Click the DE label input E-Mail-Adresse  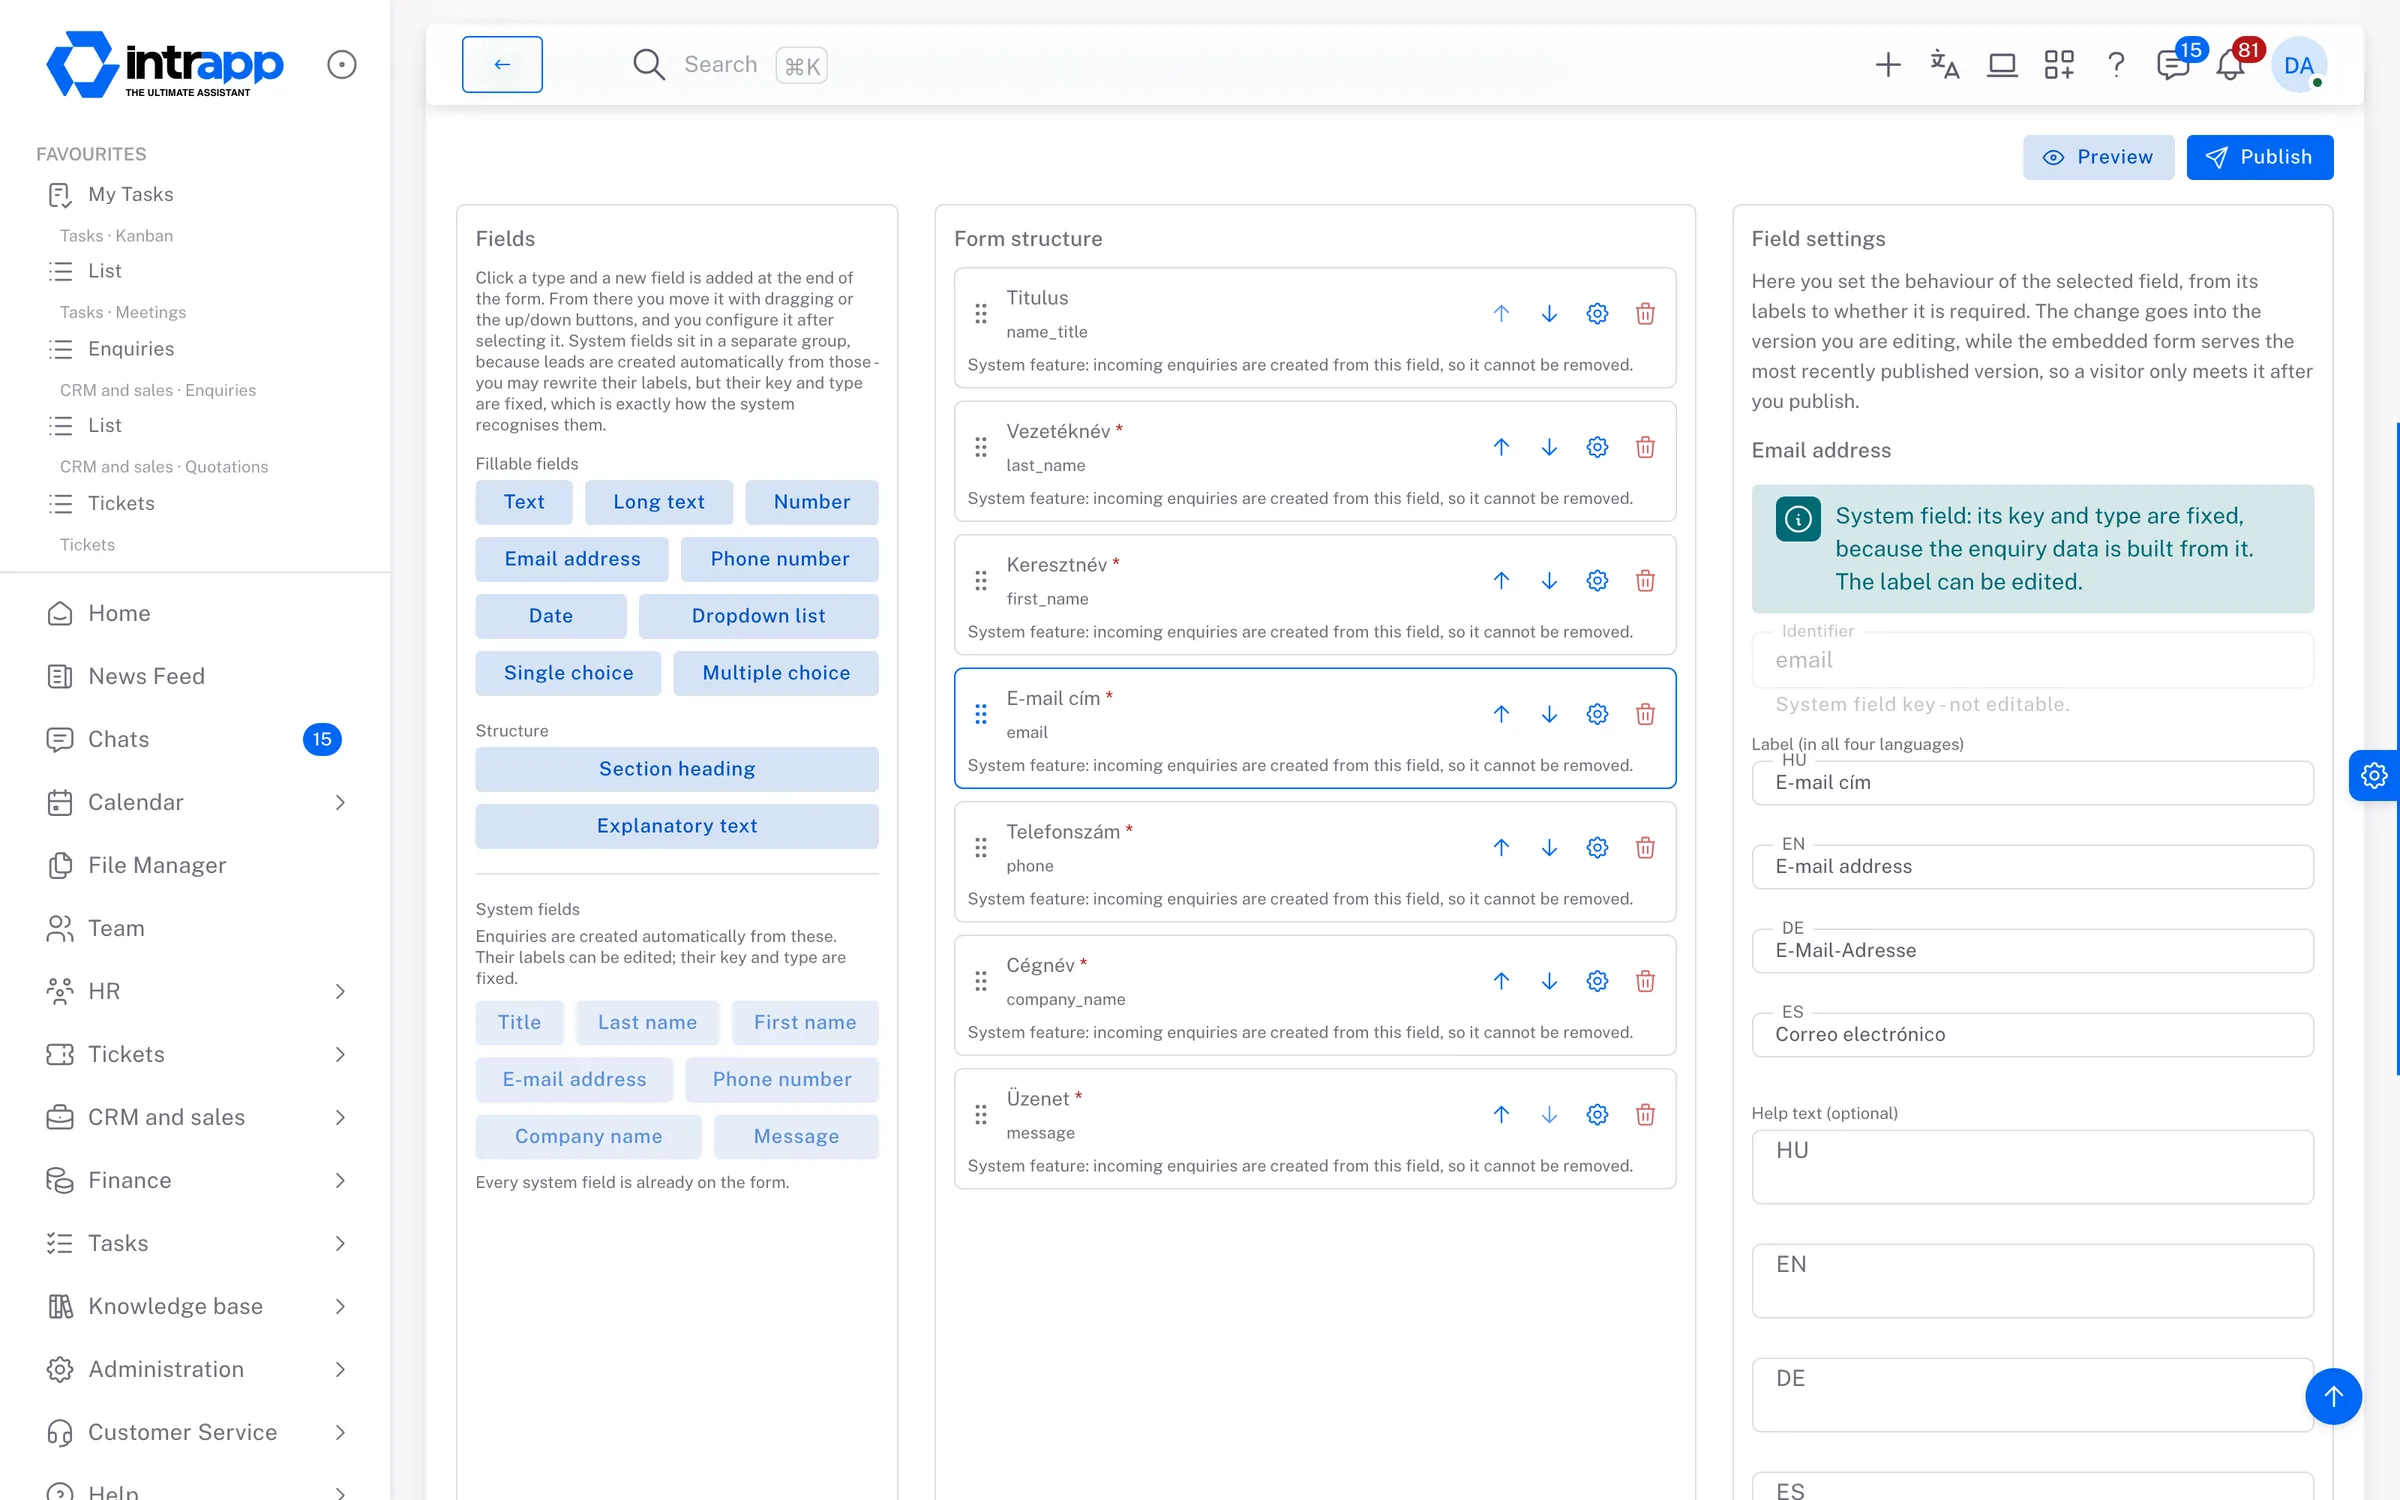(2032, 950)
